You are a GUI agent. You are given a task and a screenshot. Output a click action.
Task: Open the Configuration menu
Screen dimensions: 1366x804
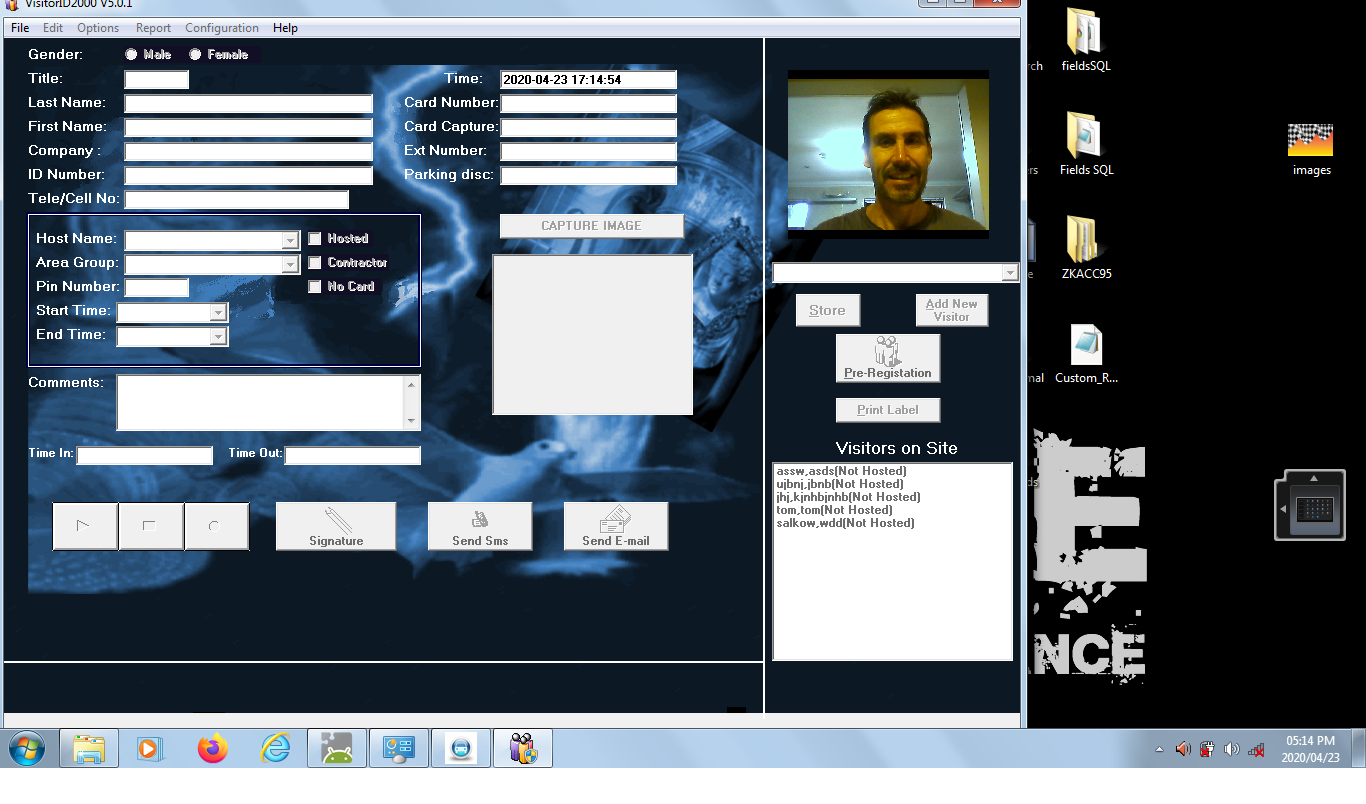pyautogui.click(x=222, y=28)
